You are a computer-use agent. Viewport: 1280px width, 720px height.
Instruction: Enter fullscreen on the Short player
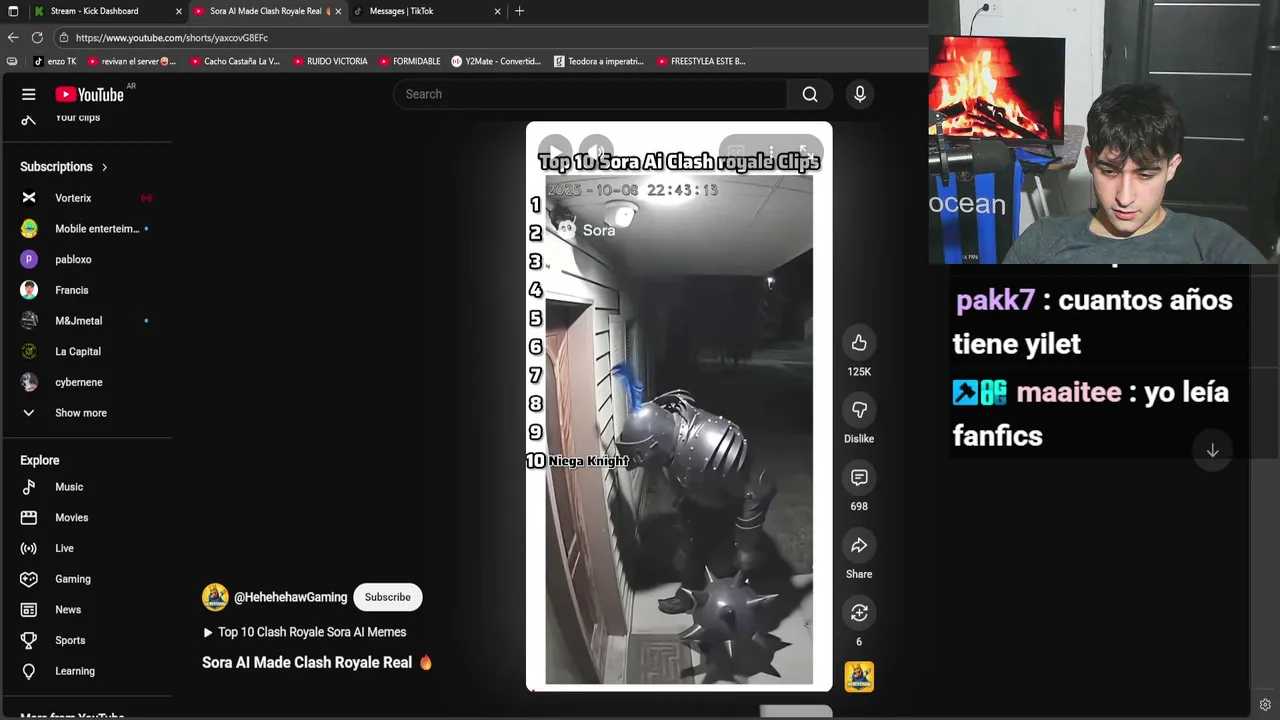pos(804,152)
